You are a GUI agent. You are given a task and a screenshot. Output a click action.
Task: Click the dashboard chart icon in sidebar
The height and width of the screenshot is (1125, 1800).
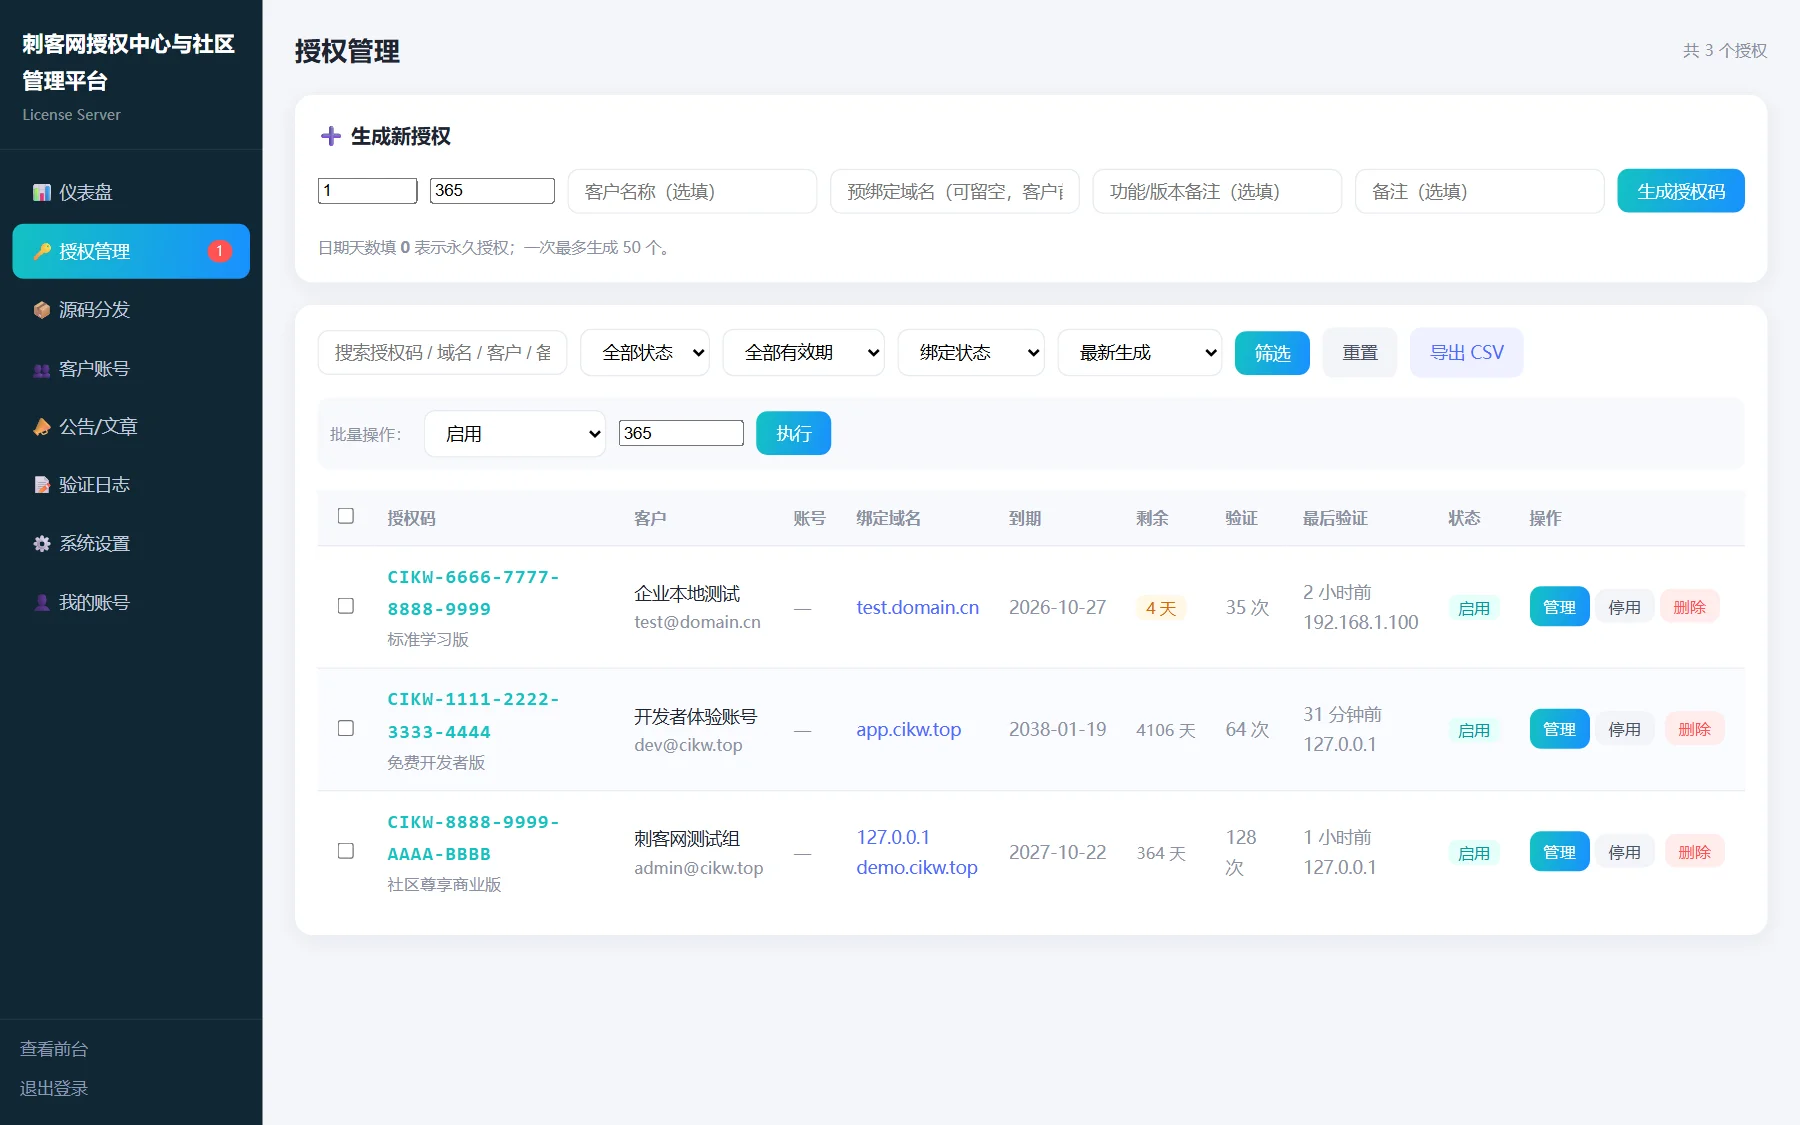(41, 192)
